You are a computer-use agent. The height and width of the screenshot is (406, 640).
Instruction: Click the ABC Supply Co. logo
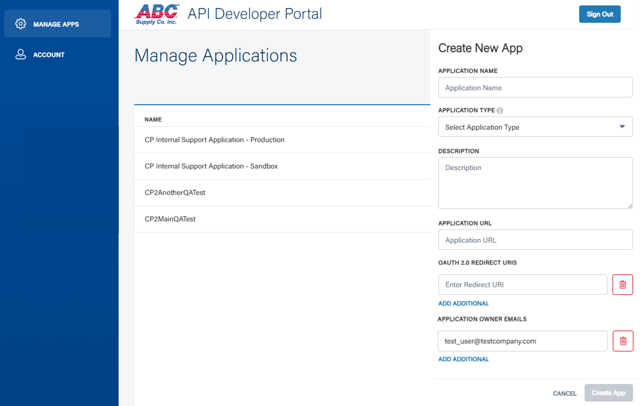pyautogui.click(x=156, y=13)
